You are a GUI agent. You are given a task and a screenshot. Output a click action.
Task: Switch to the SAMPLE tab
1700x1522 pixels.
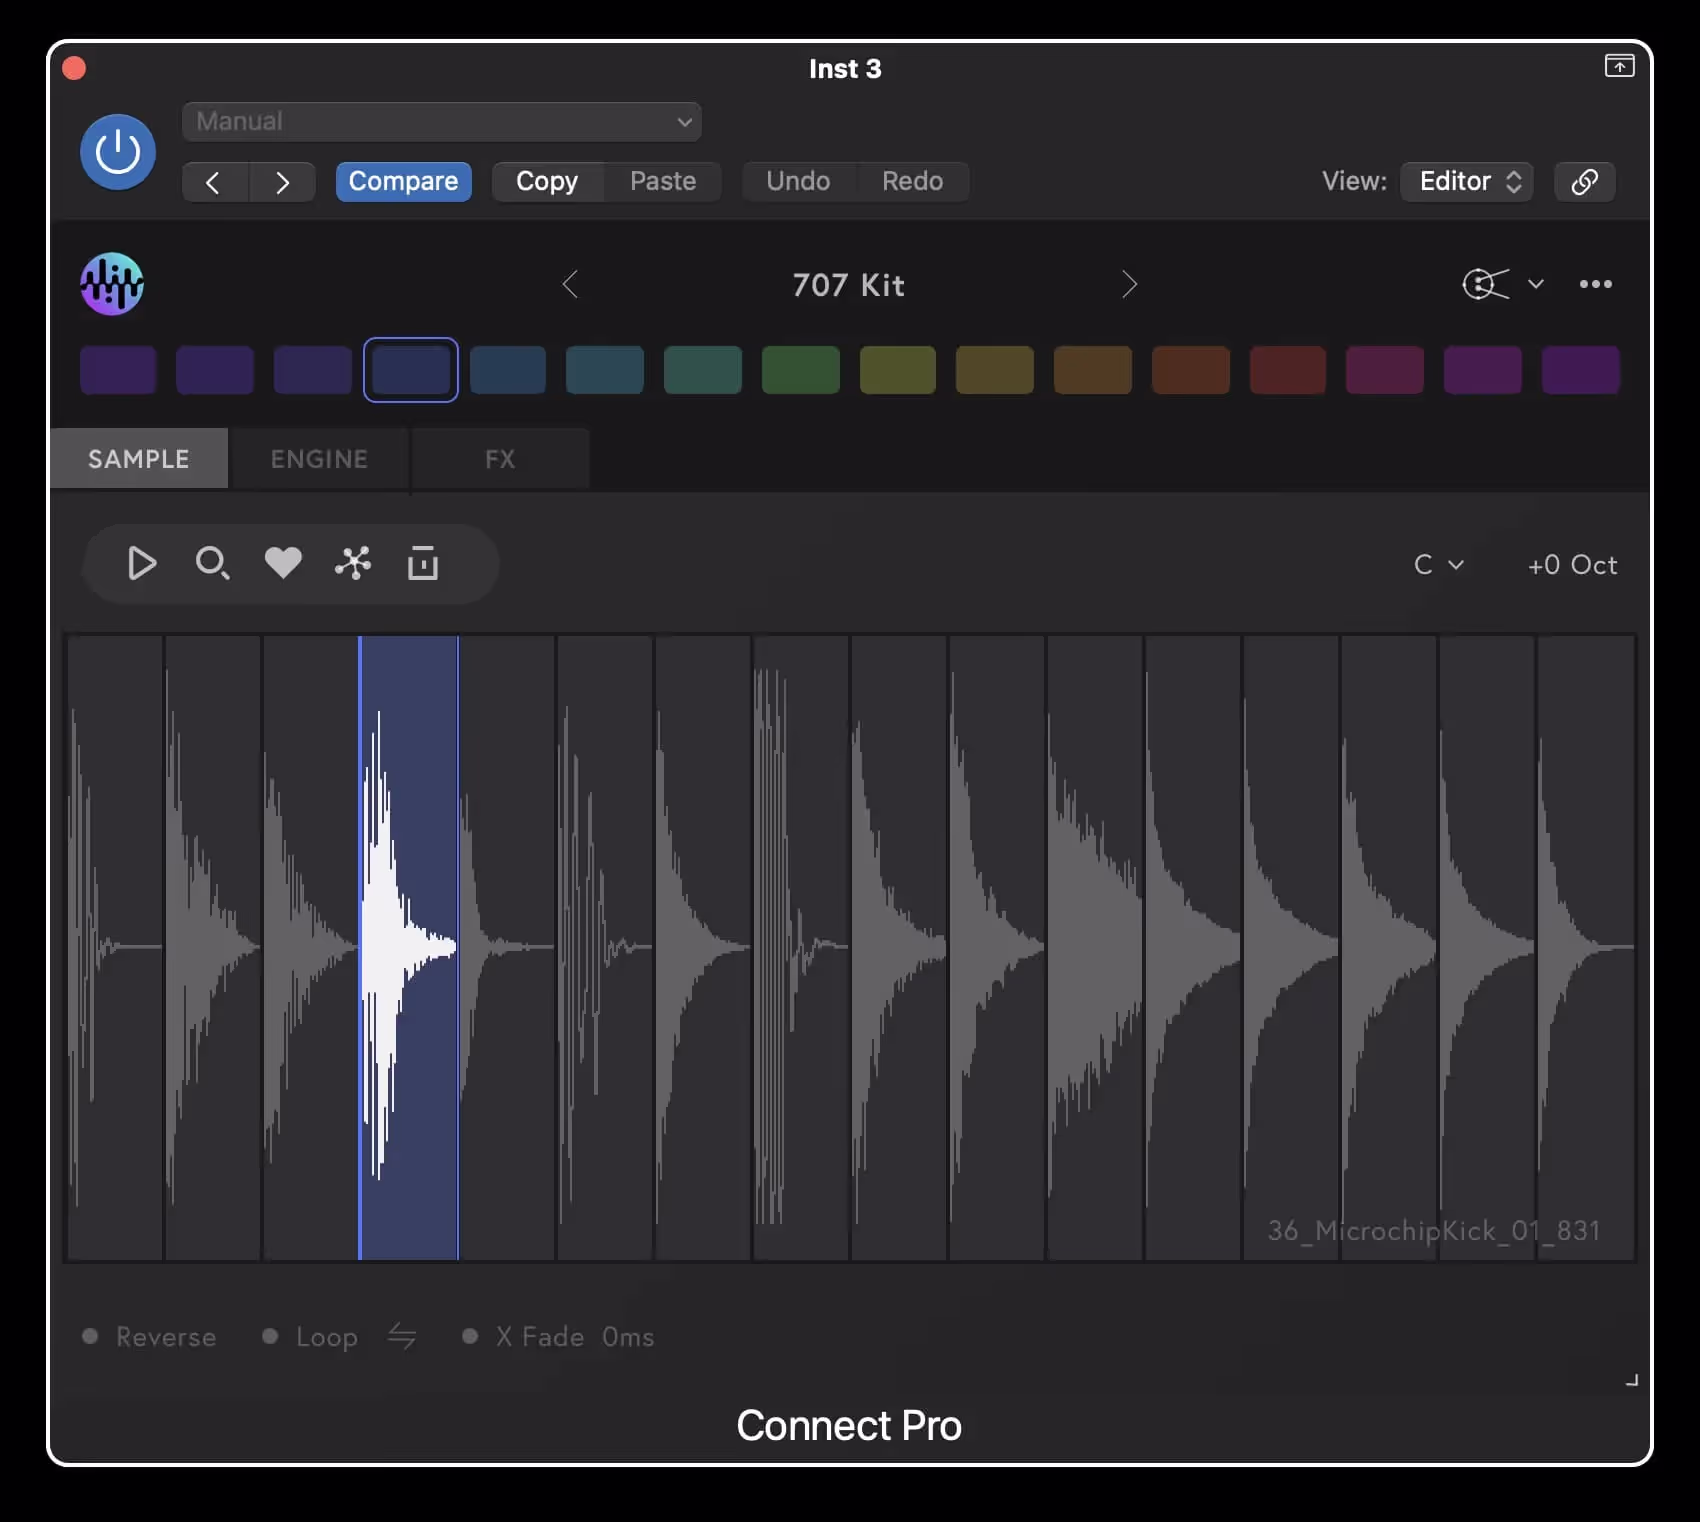click(x=139, y=459)
